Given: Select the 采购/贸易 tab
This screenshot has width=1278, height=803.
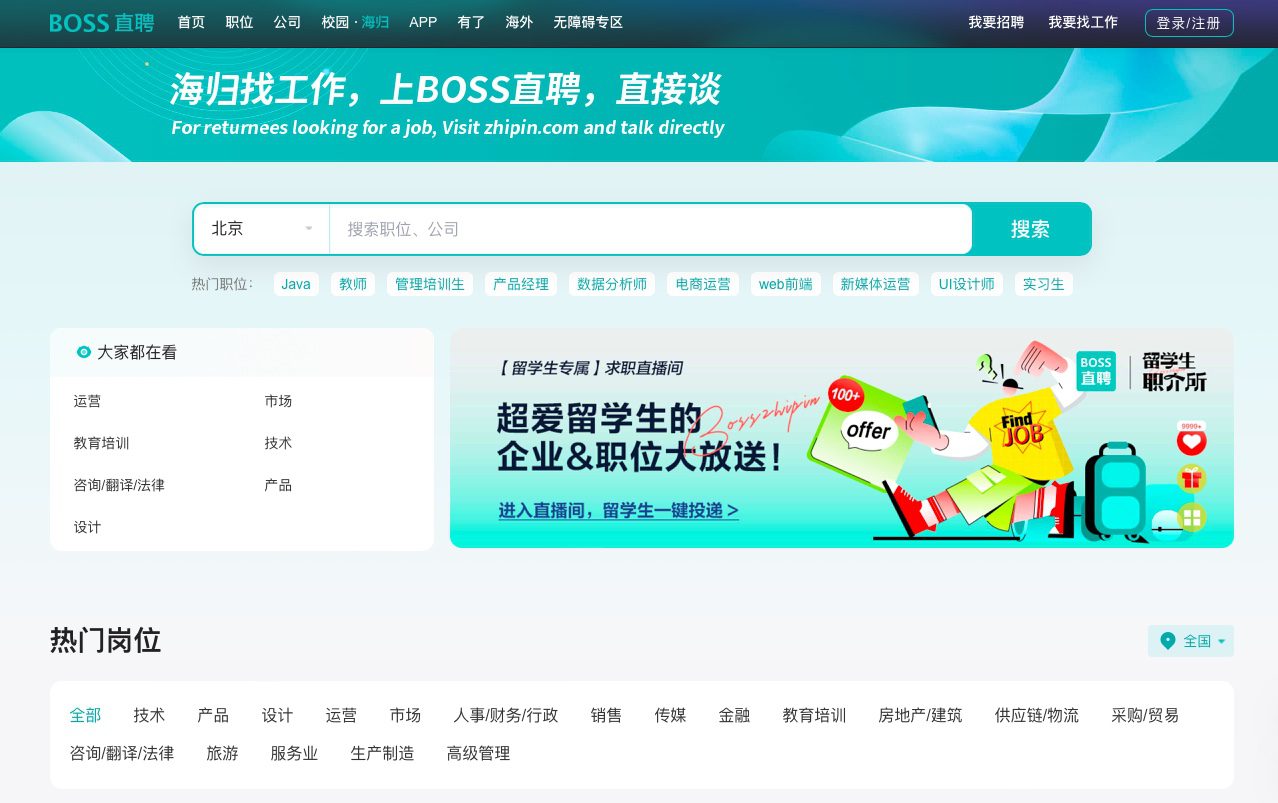Looking at the screenshot, I should pyautogui.click(x=1145, y=715).
